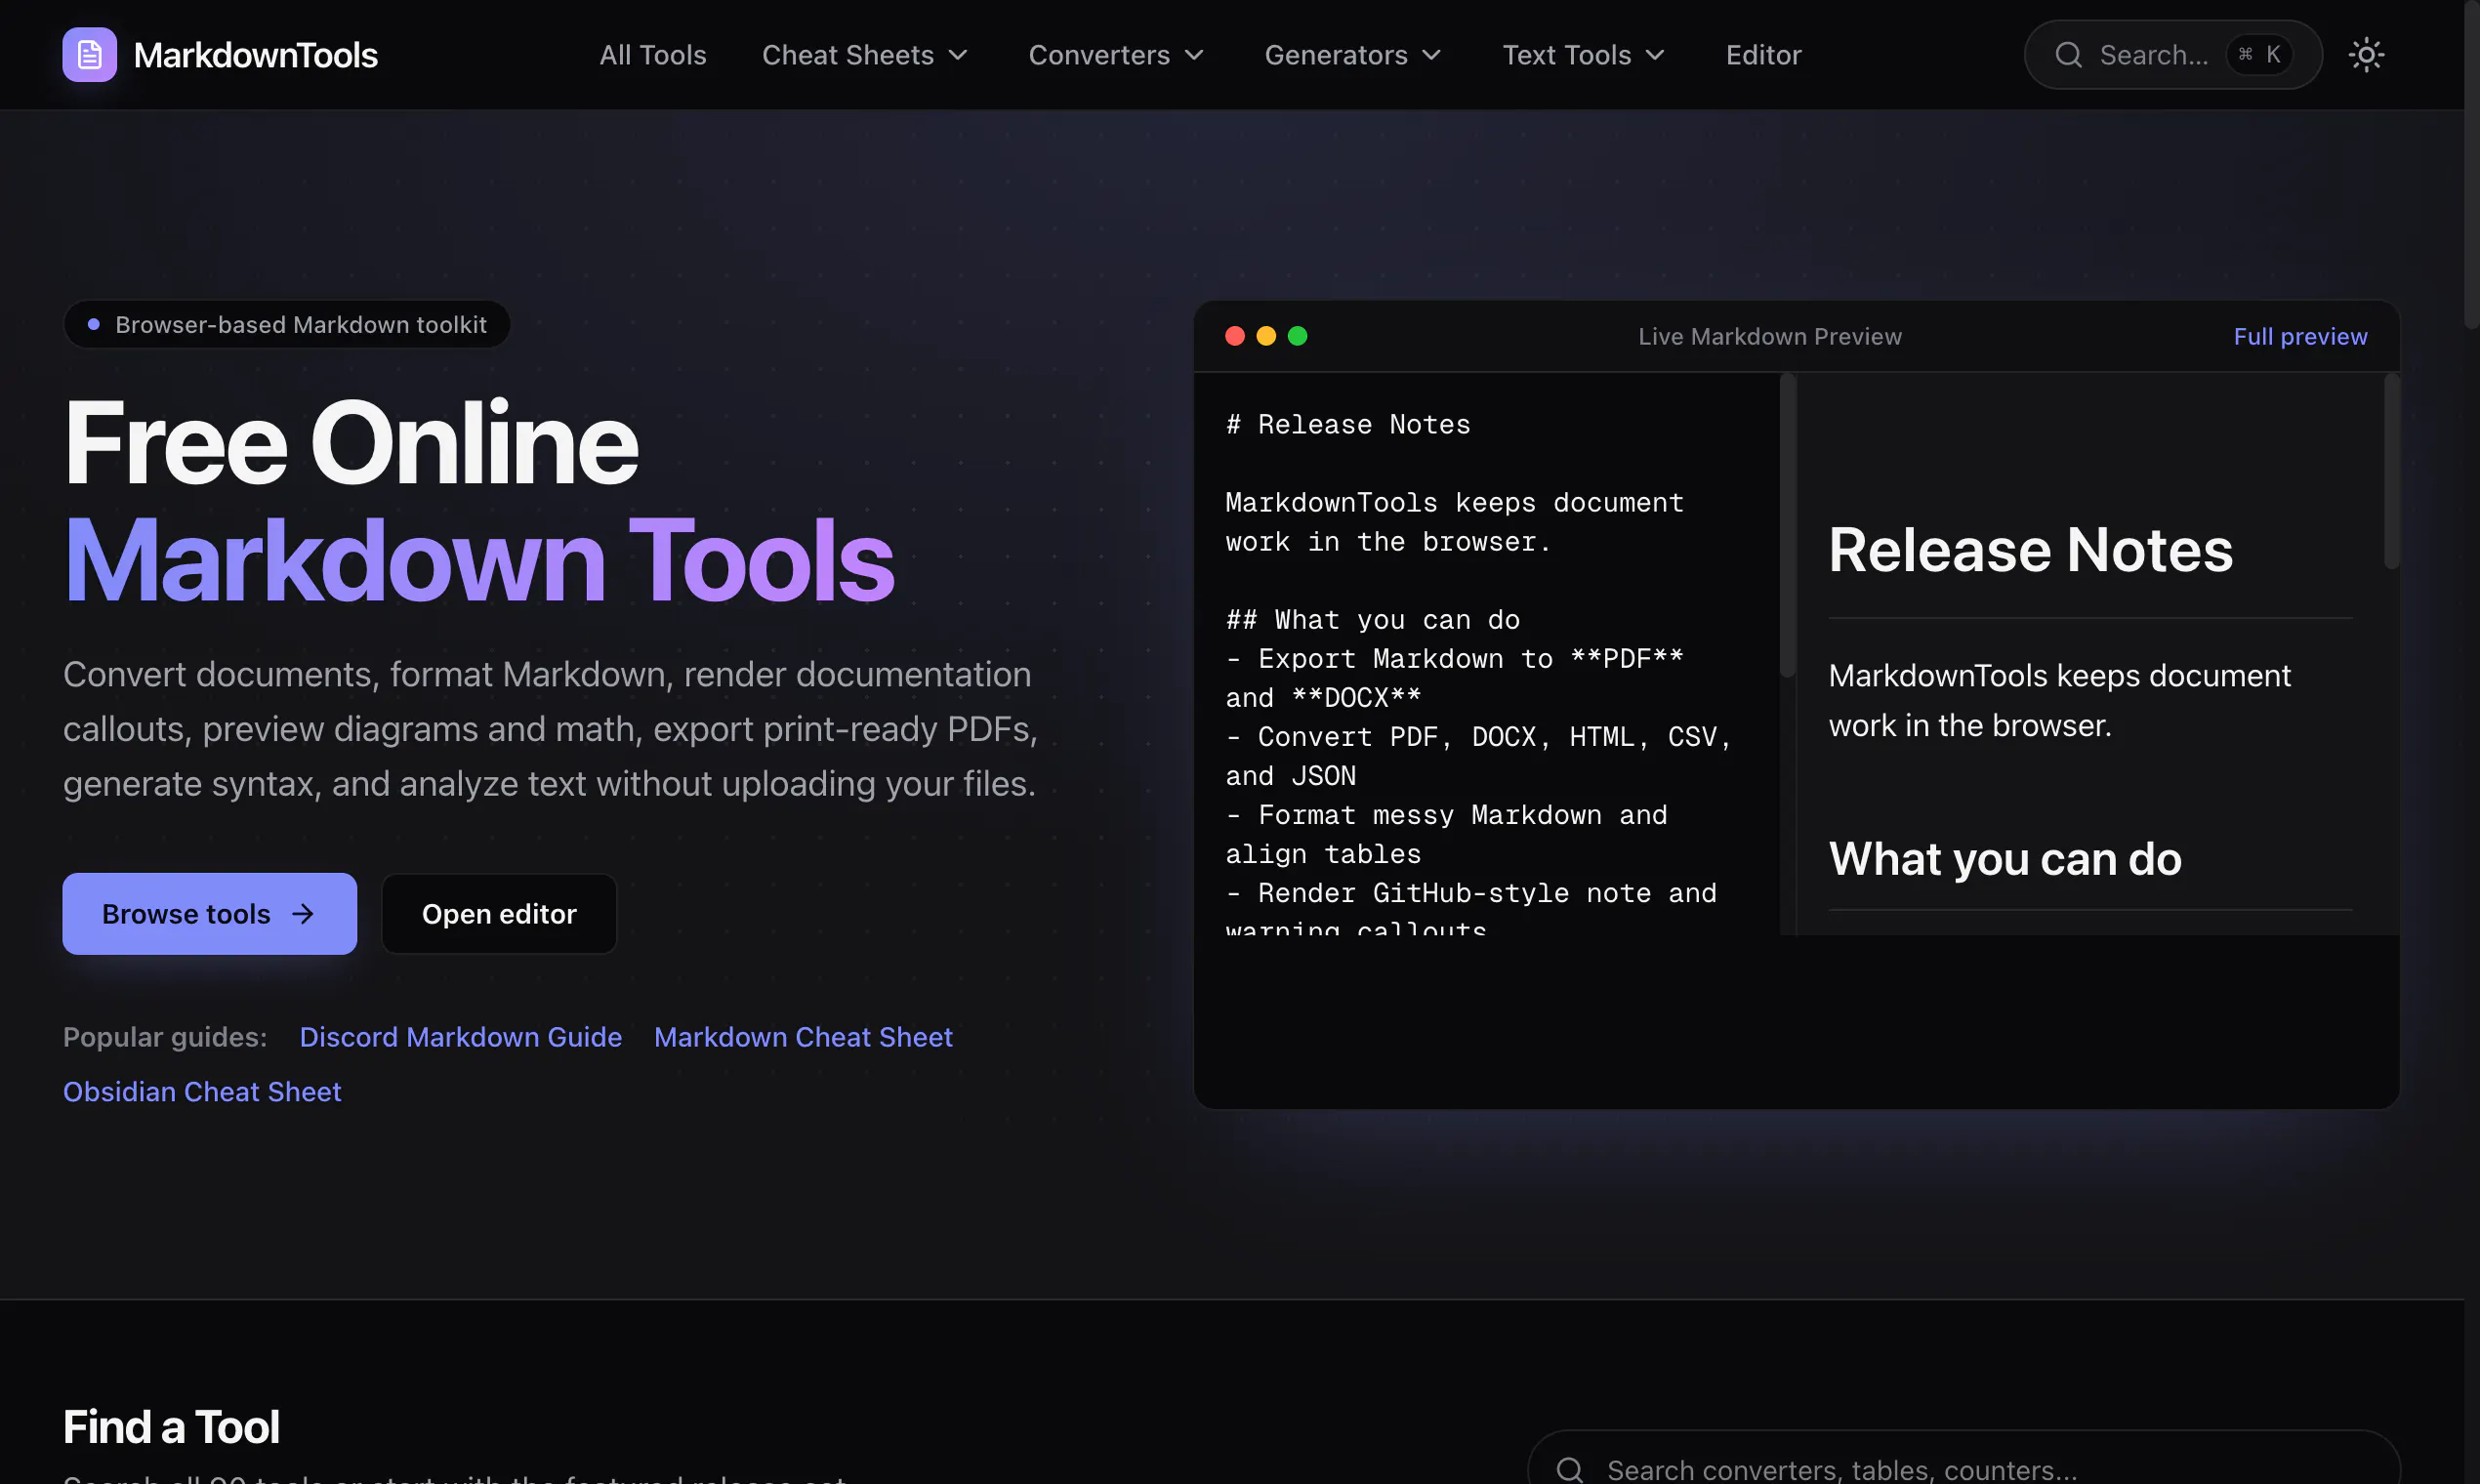
Task: Click the 'Format messy Markdown and' source line
Action: coord(1447,815)
